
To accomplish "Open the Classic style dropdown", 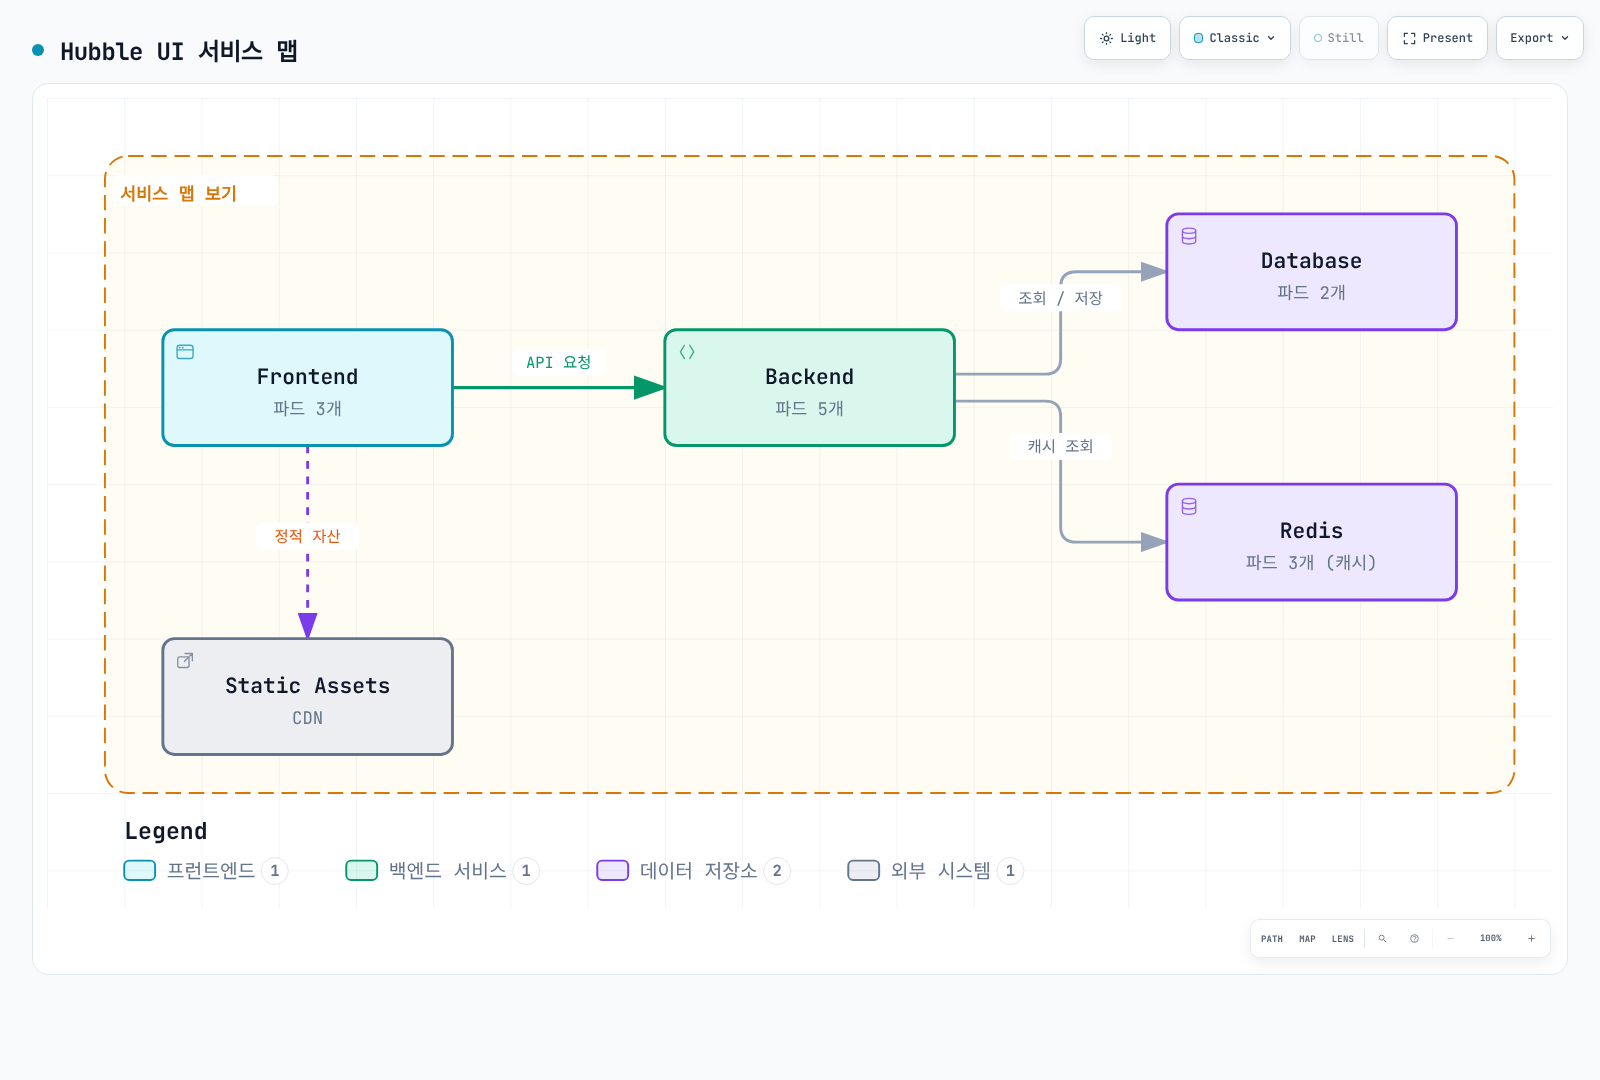I will point(1235,38).
